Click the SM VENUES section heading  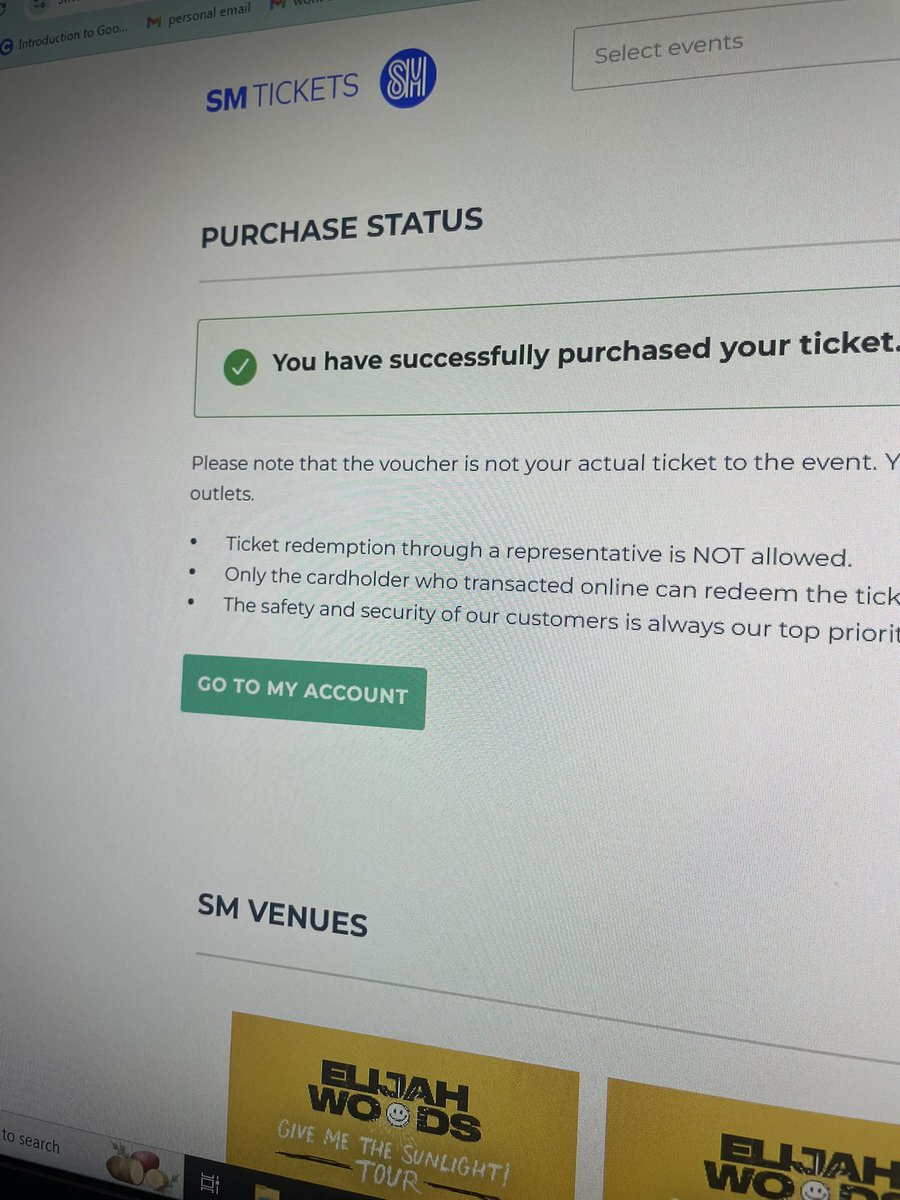(282, 916)
